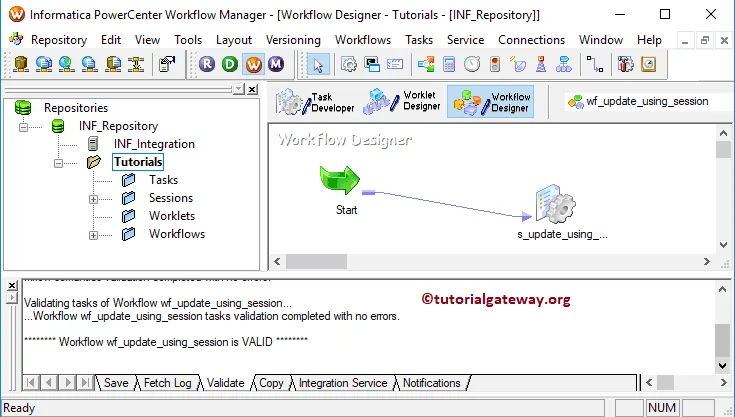This screenshot has height=417, width=735.
Task: Click the globe network repository toolbar icon
Action: pyautogui.click(x=67, y=64)
